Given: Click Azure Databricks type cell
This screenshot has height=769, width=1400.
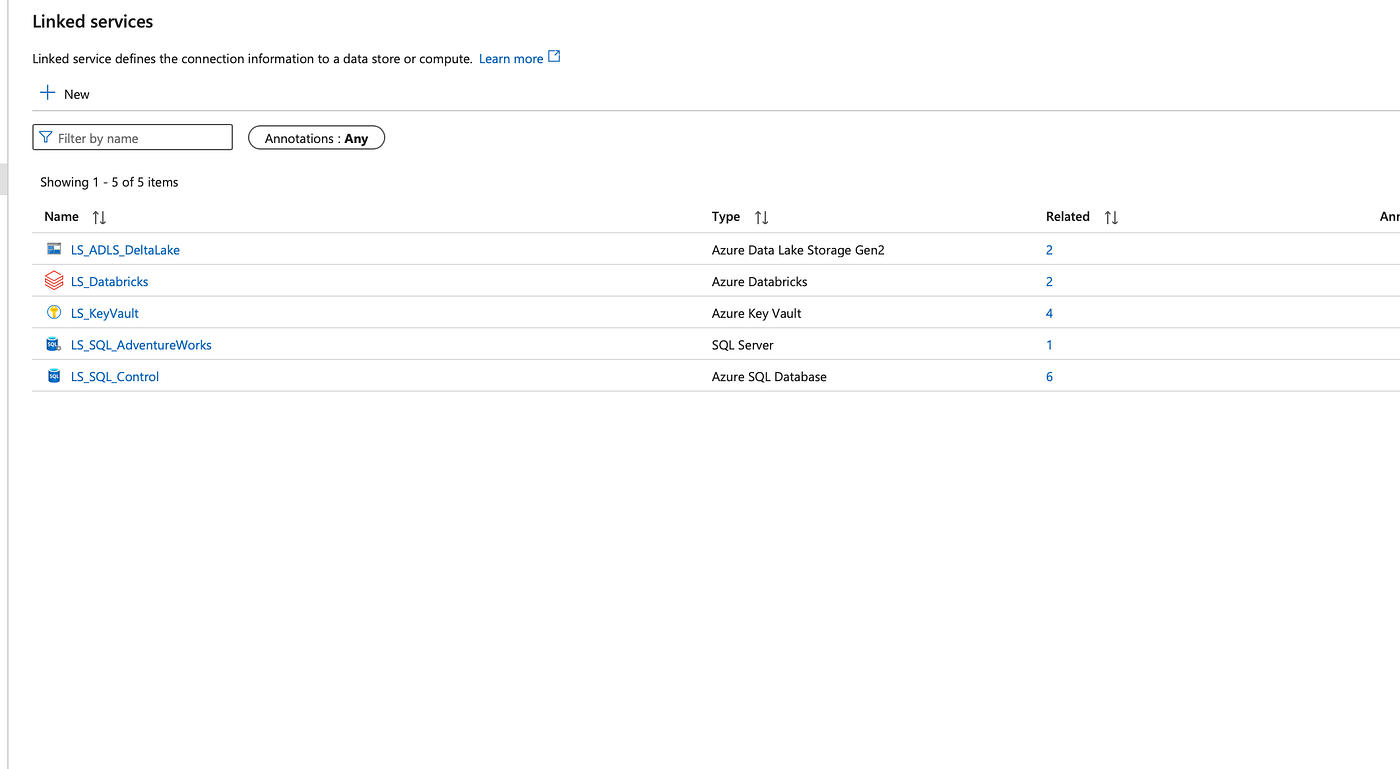Looking at the screenshot, I should click(x=759, y=282).
